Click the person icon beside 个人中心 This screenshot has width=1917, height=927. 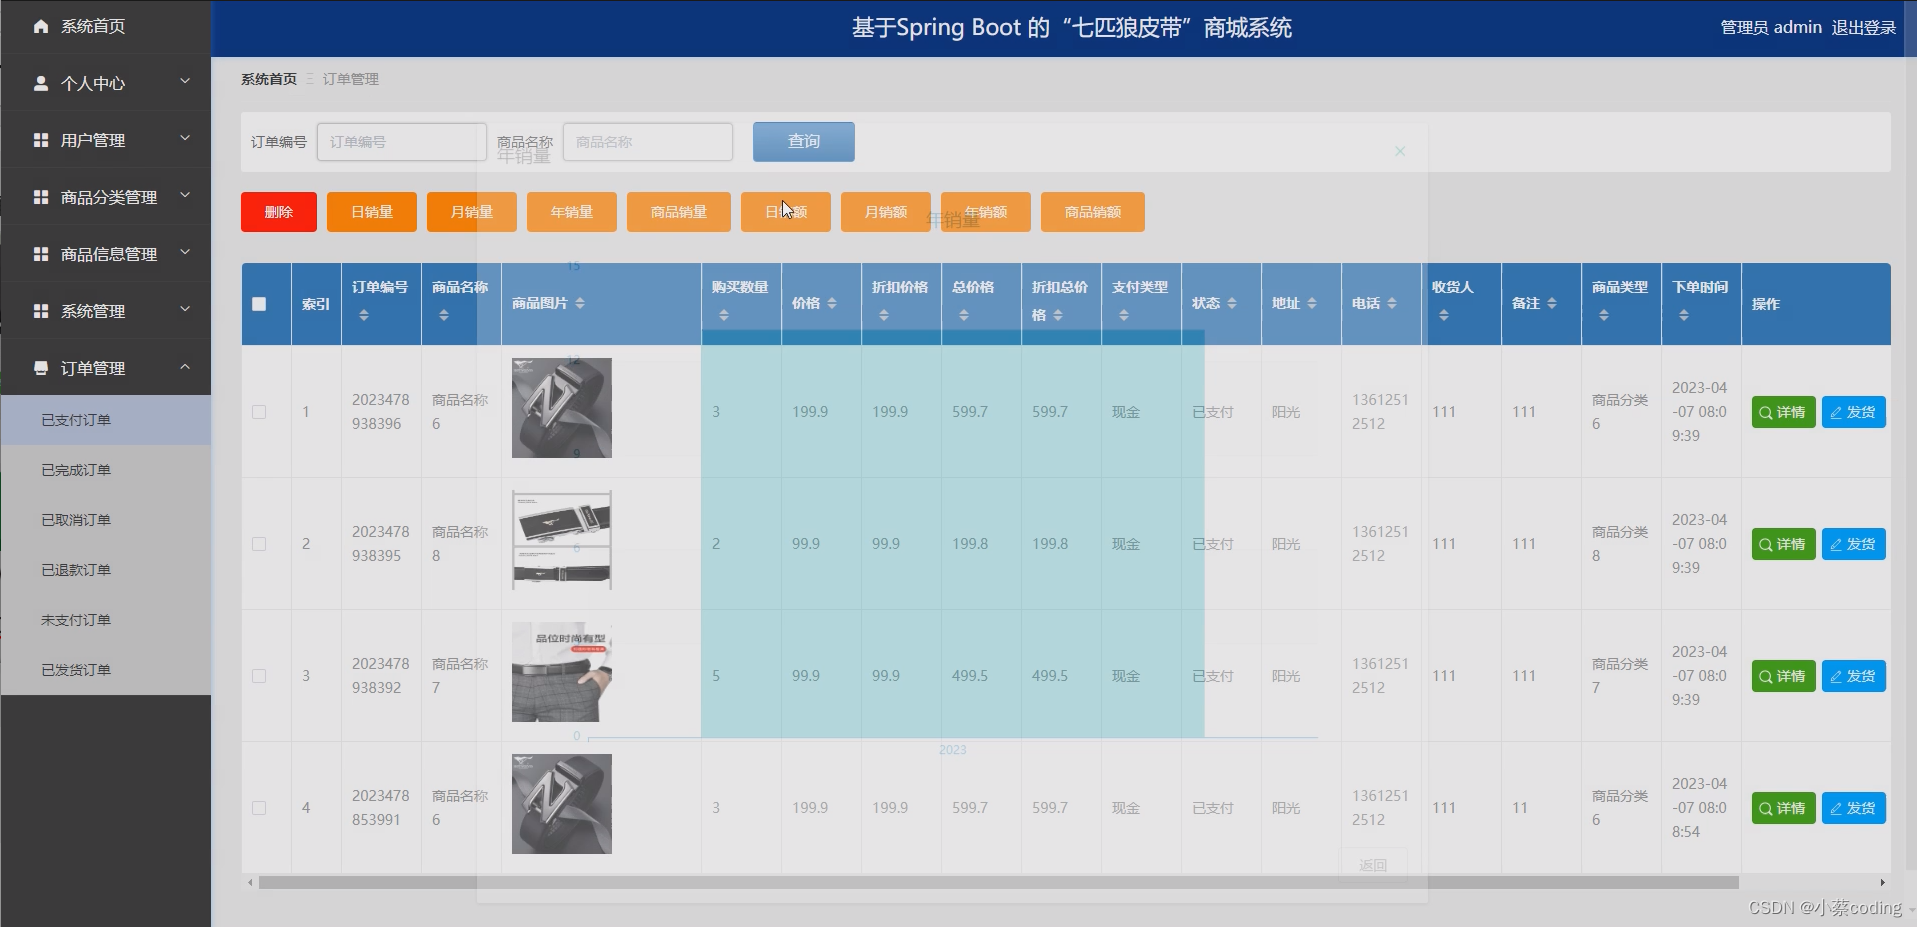click(x=41, y=83)
